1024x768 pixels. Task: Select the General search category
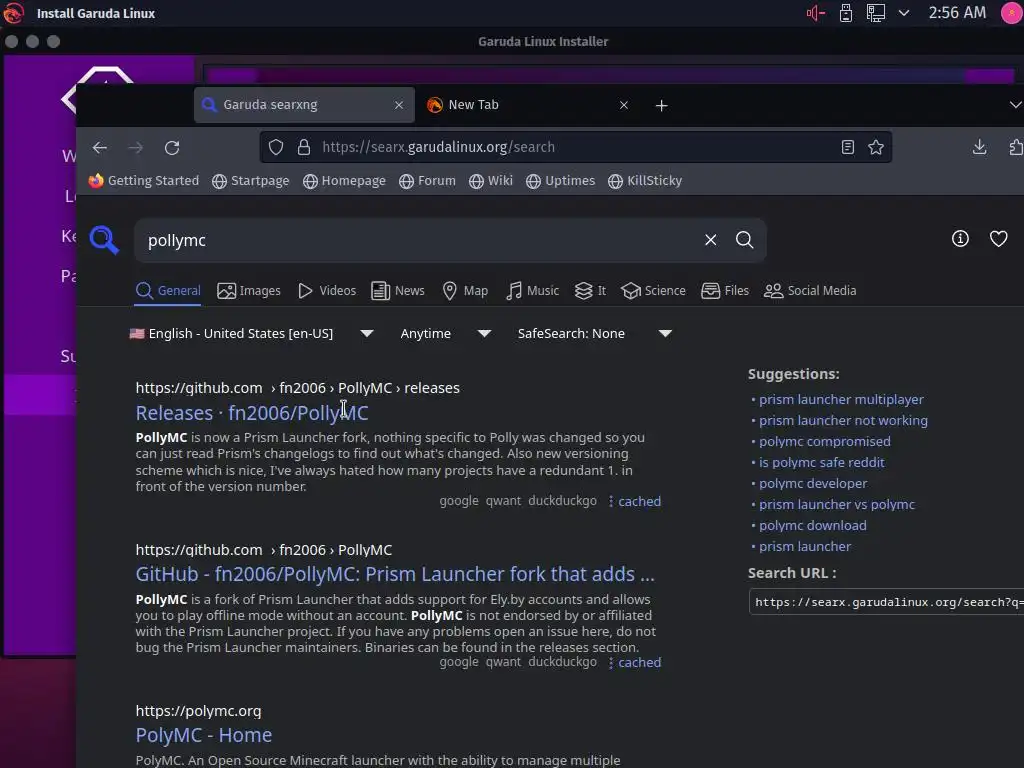(x=168, y=291)
